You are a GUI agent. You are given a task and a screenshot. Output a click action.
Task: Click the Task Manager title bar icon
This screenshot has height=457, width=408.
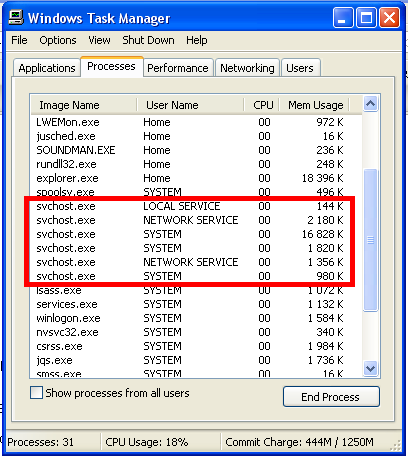pos(16,17)
